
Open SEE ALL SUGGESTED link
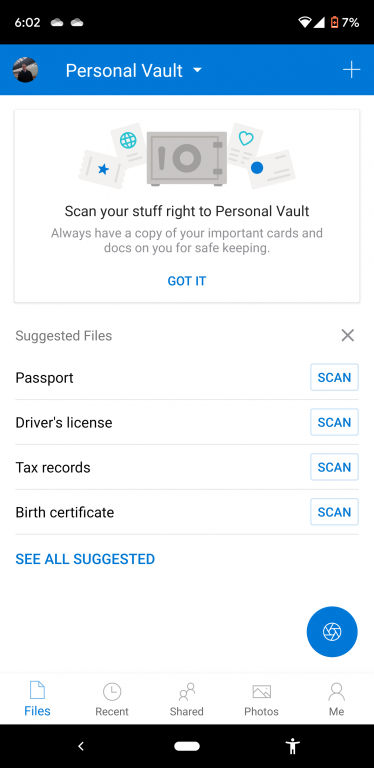(85, 559)
